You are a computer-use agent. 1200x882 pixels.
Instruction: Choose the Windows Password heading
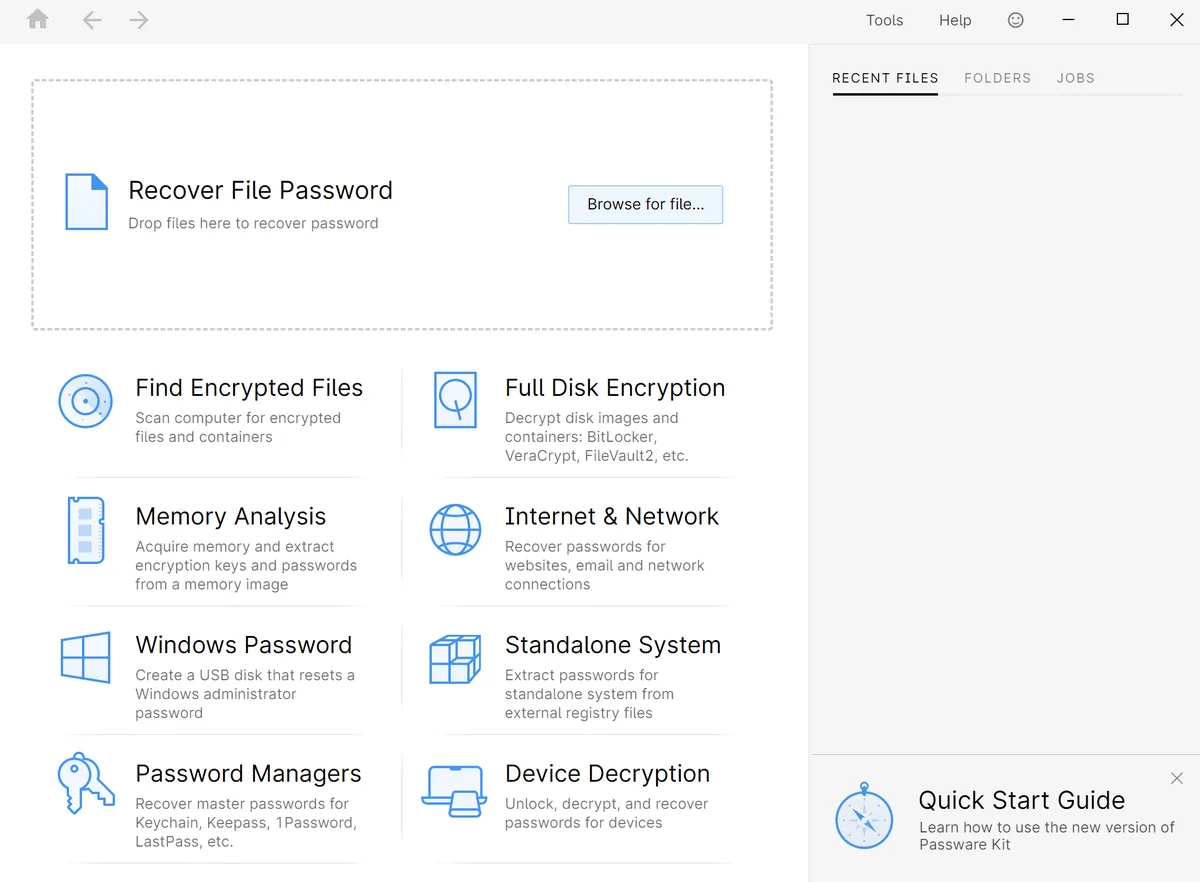pyautogui.click(x=244, y=645)
